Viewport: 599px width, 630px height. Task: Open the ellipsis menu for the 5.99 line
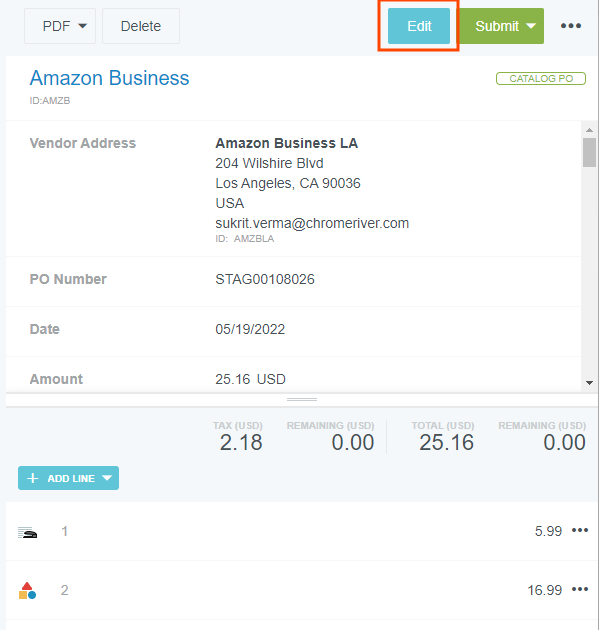pos(580,531)
